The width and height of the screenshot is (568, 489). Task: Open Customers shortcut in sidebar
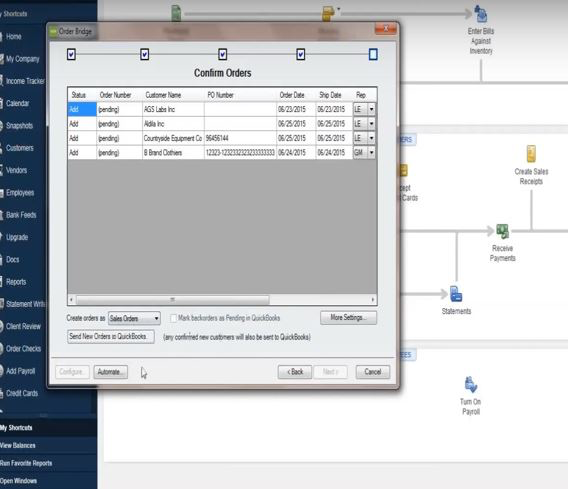(20, 148)
